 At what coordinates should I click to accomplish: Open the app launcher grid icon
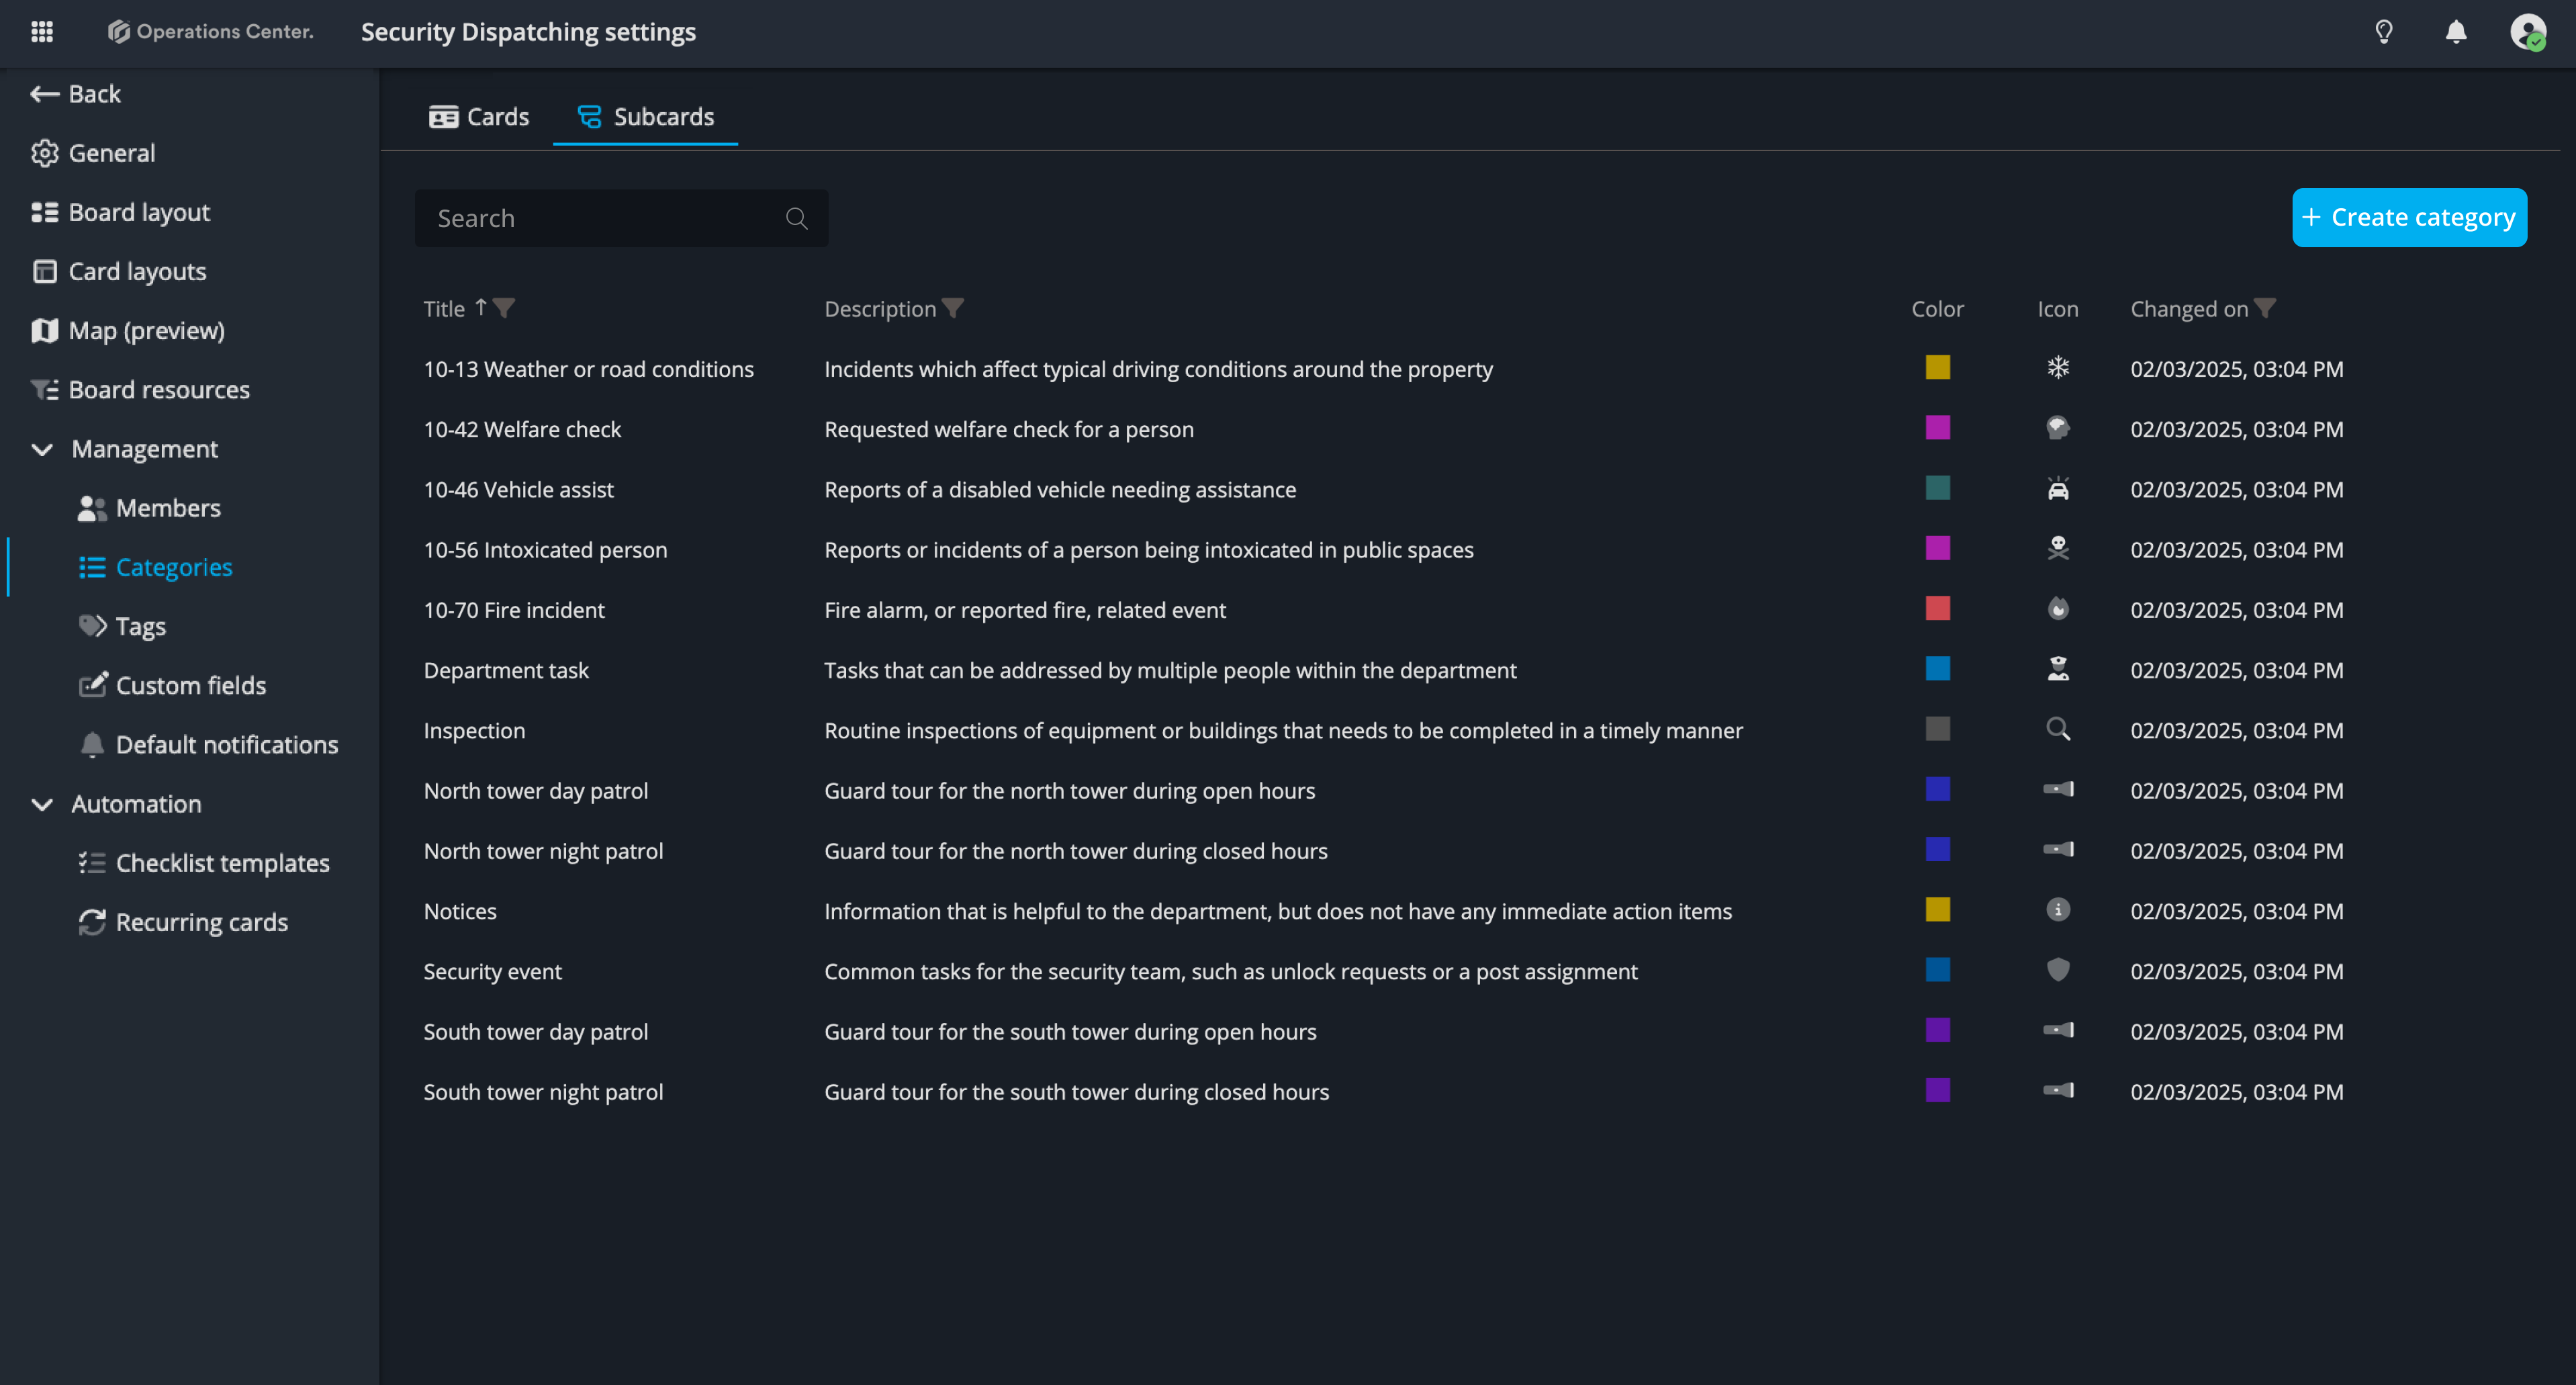[42, 32]
